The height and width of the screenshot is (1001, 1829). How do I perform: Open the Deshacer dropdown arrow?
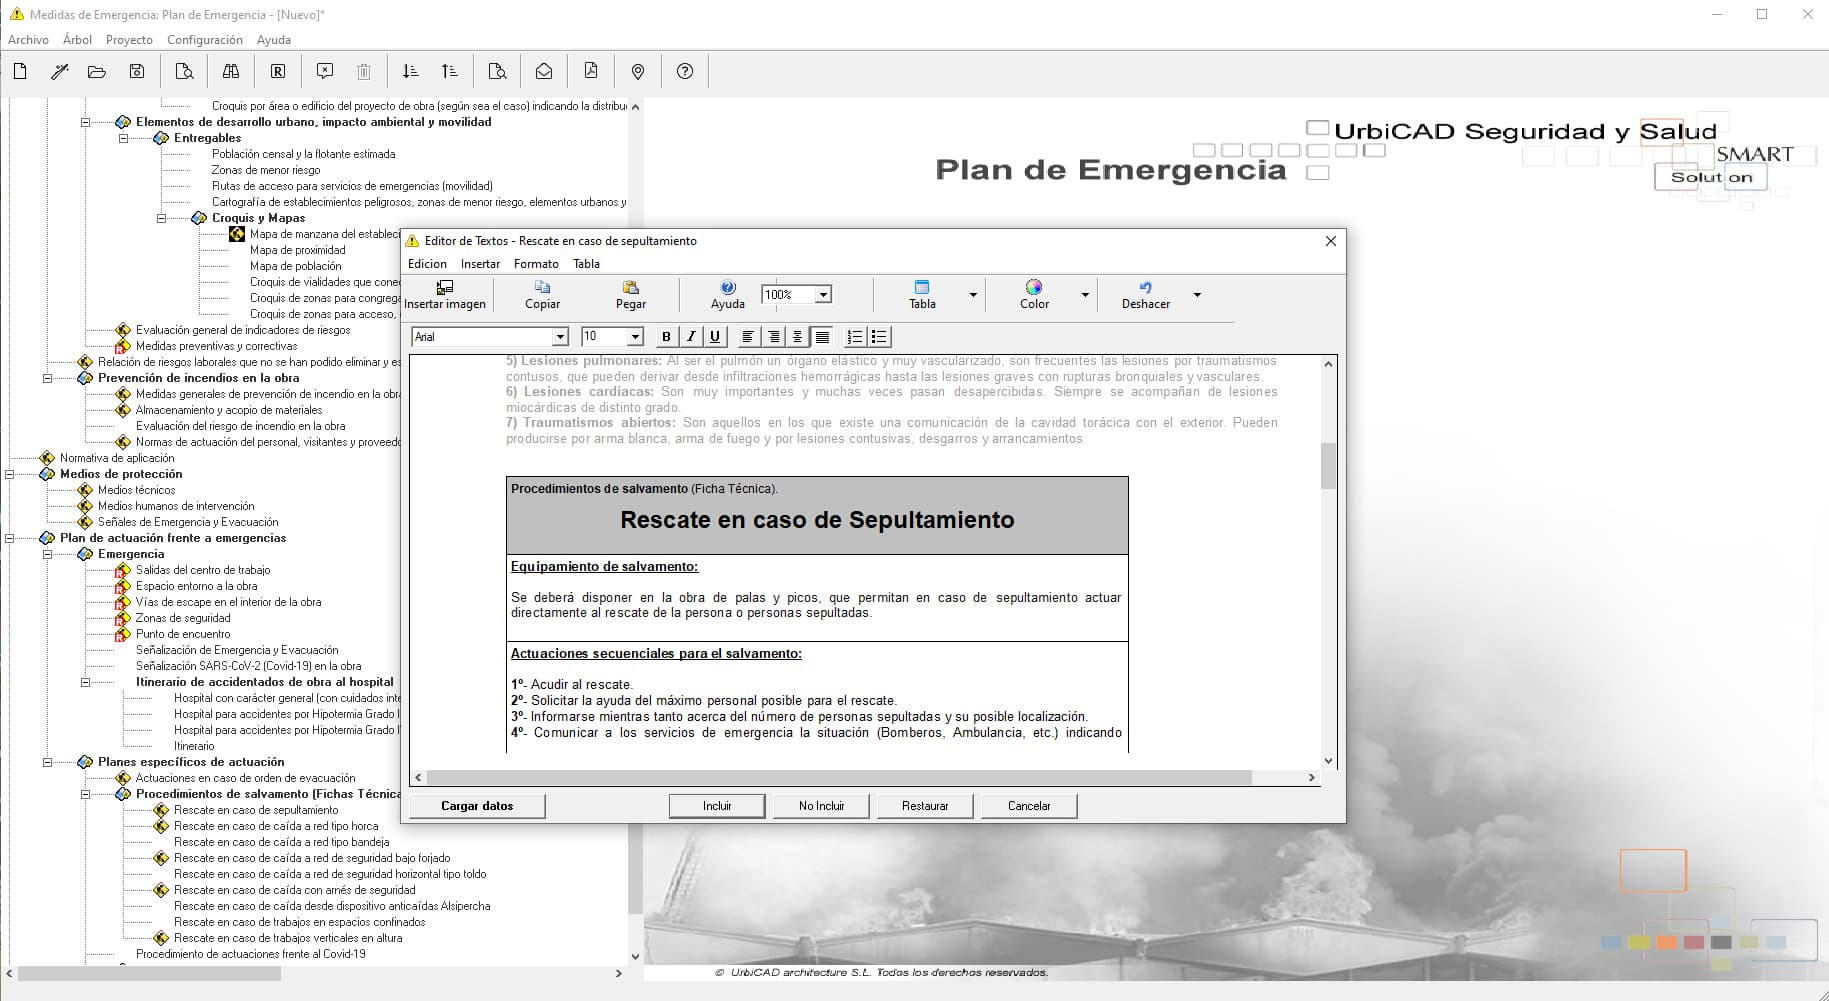(x=1197, y=295)
